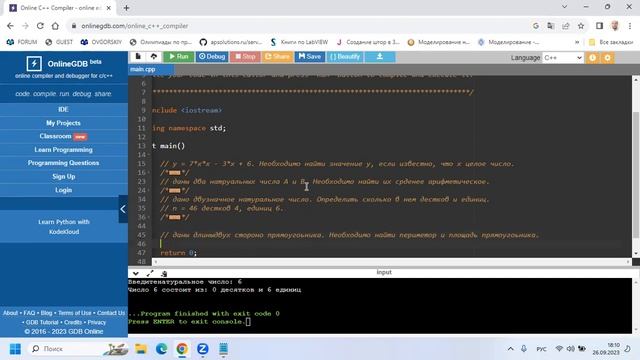Unfold the collapsed code at line 24
640x360 pixels.
(x=174, y=191)
